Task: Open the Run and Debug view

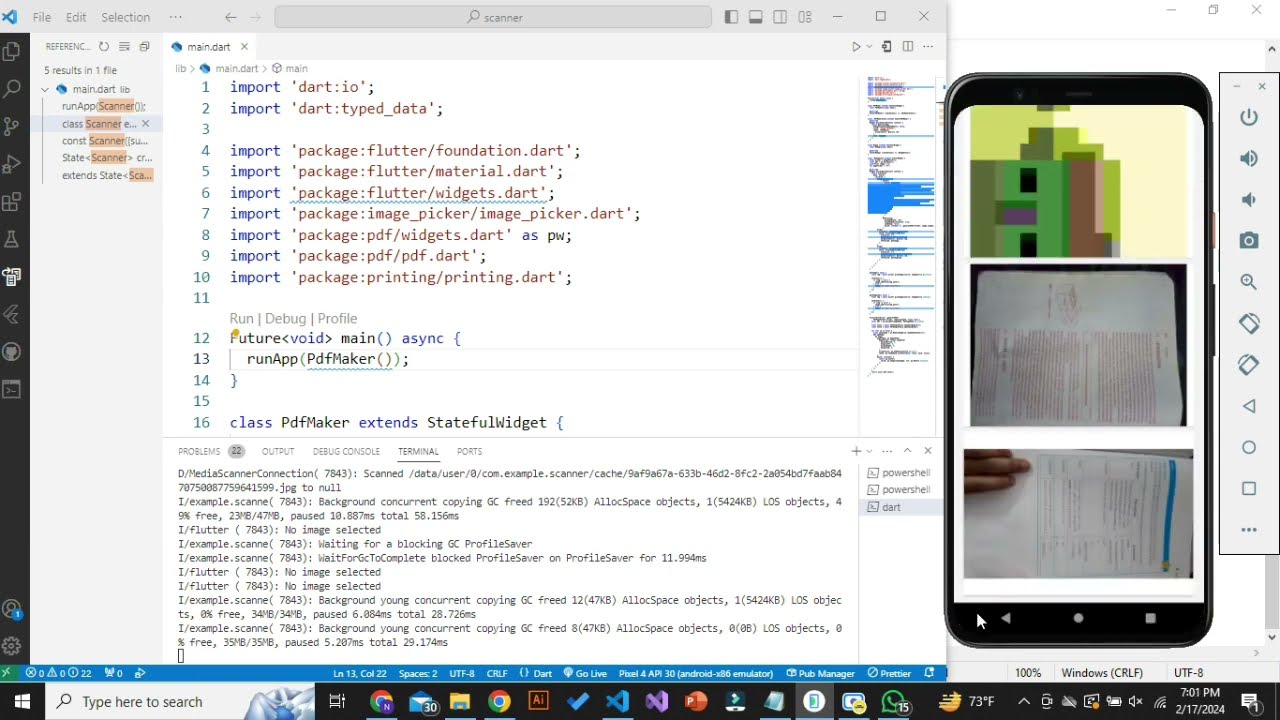Action: [12, 164]
